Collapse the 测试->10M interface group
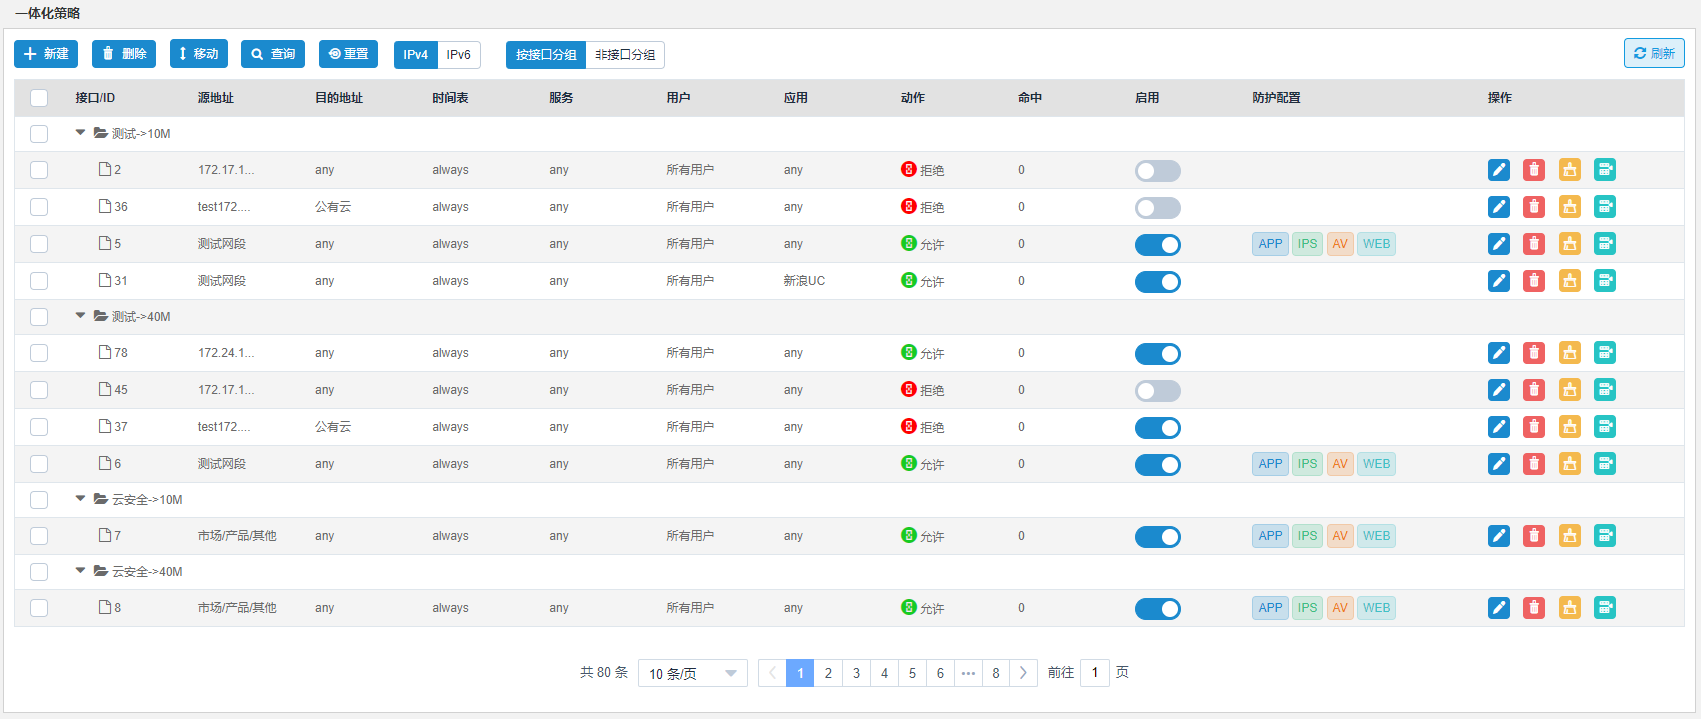 (x=80, y=133)
